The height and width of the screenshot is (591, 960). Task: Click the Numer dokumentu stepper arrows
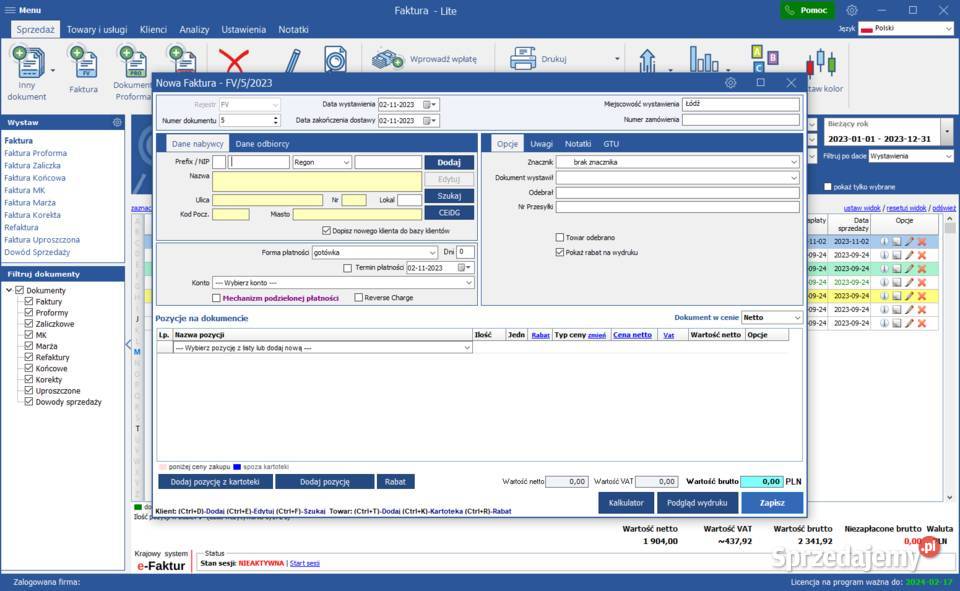click(x=276, y=121)
